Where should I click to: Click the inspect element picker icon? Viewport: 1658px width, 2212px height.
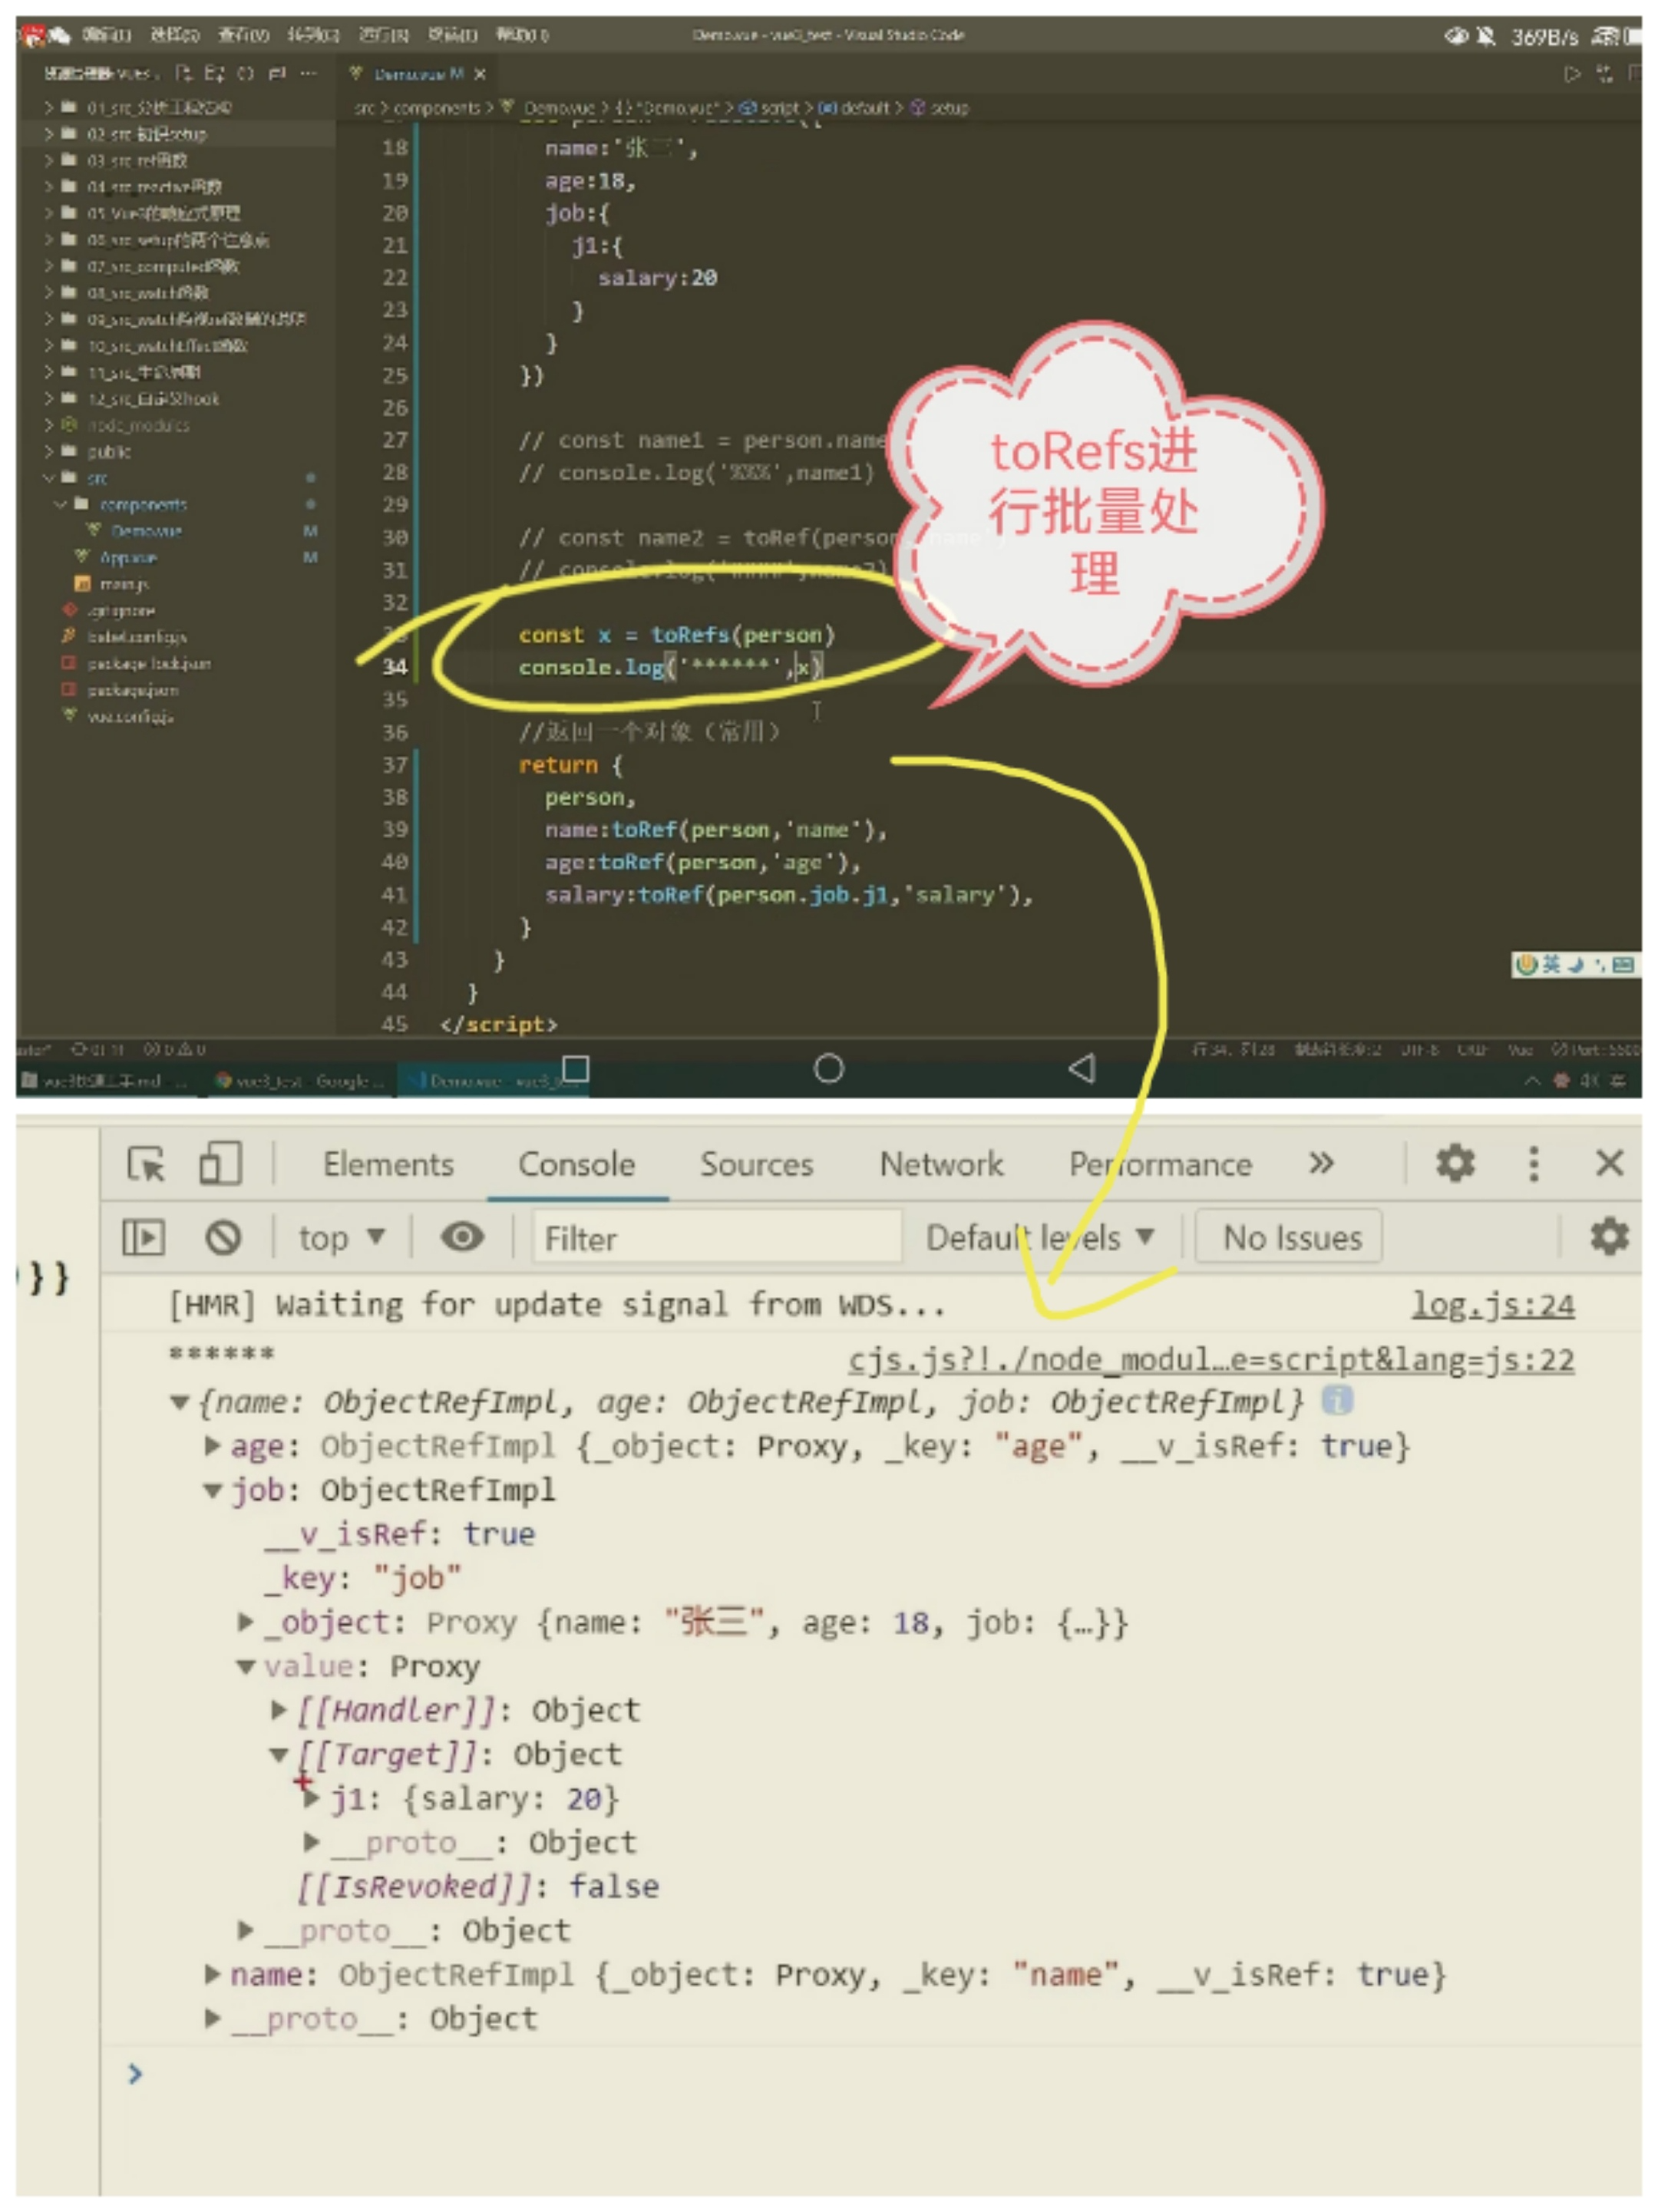click(146, 1163)
